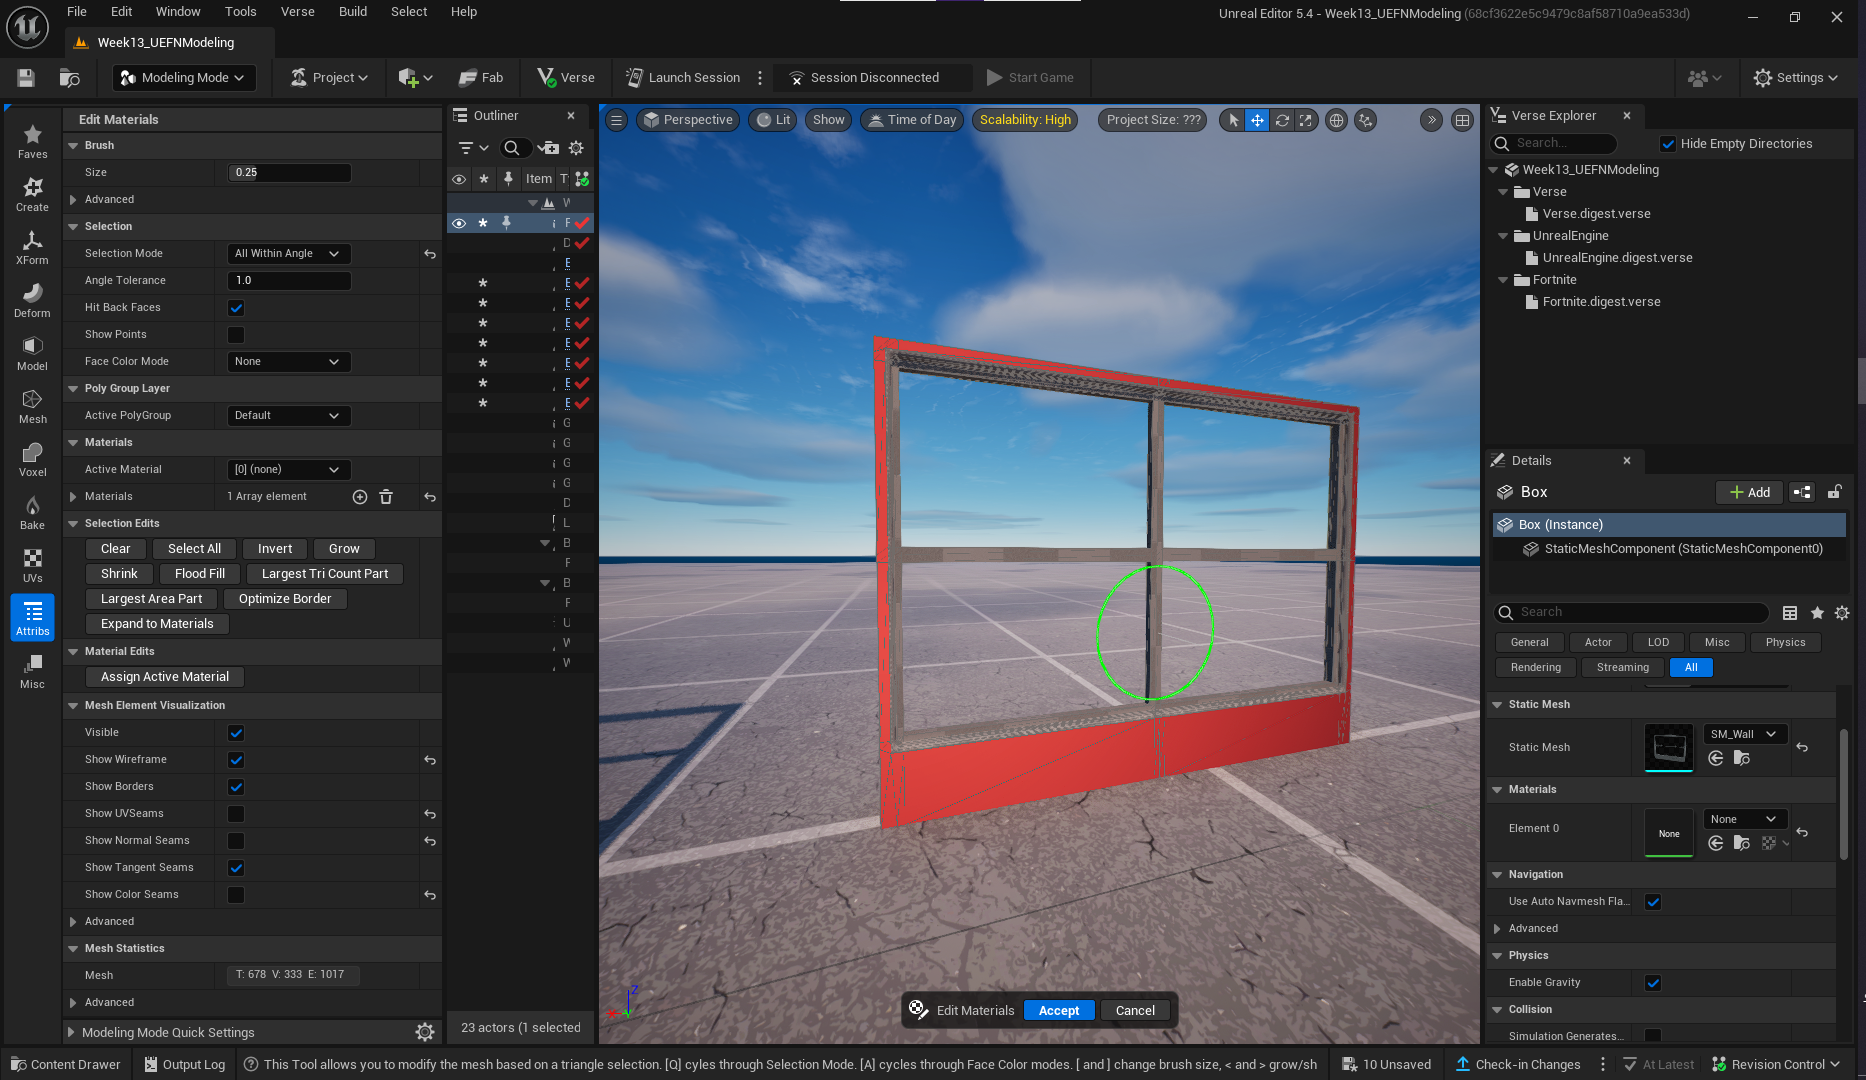1866x1080 pixels.
Task: Toggle Hide Empty Directories checkbox
Action: [x=1668, y=144]
